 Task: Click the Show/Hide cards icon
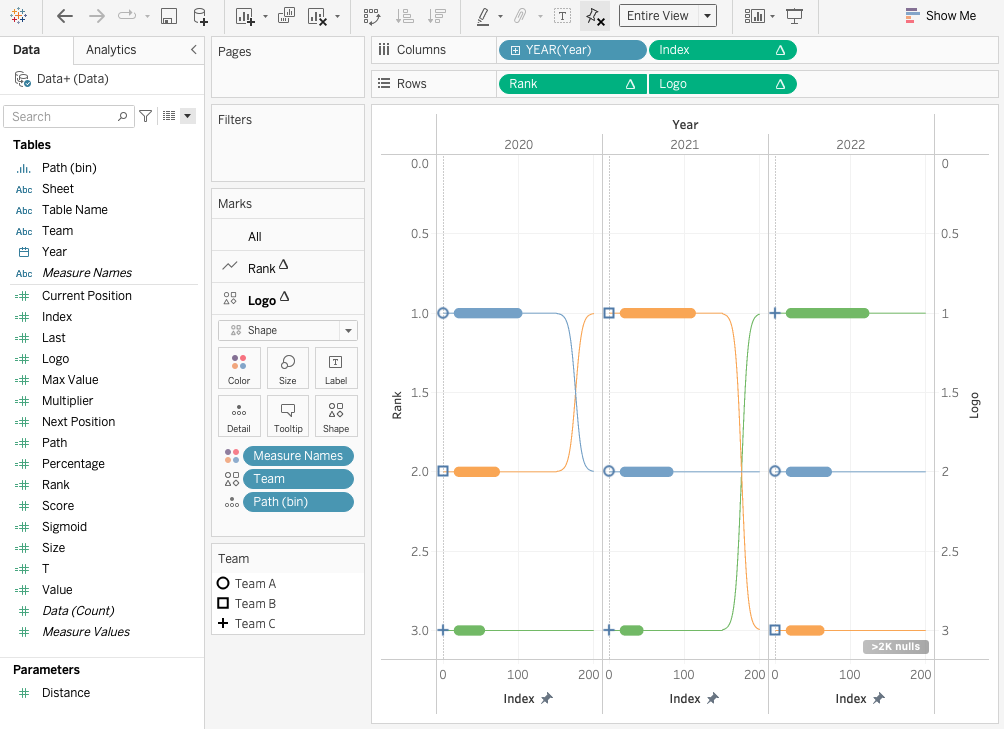(754, 16)
